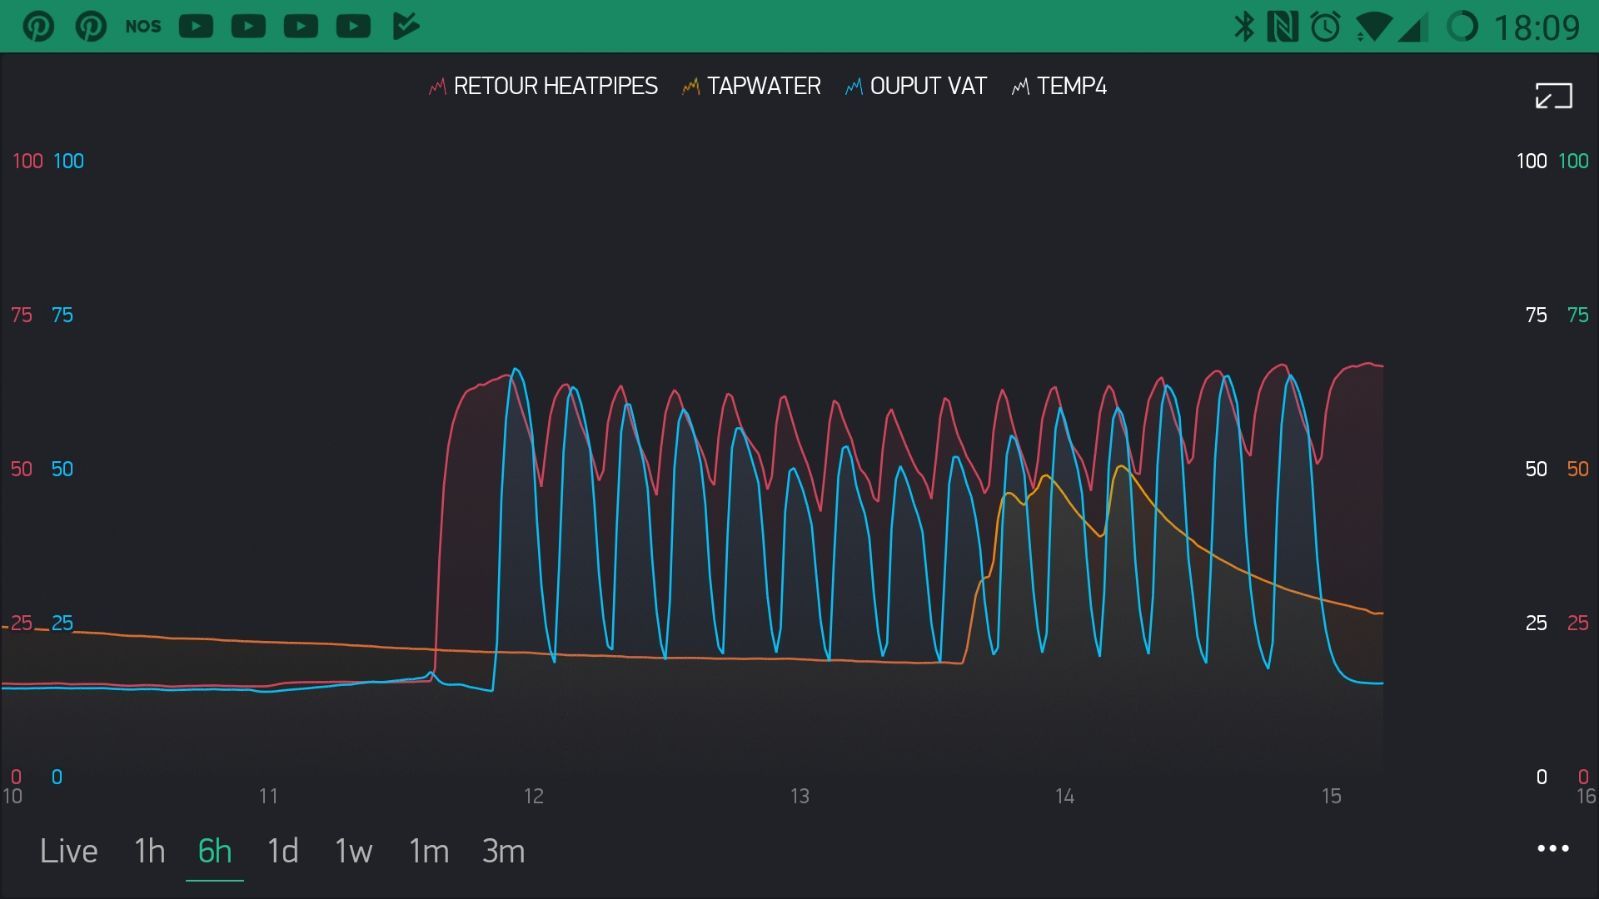Screen dimensions: 1599x899
Task: Select the 1w time range
Action: pyautogui.click(x=353, y=851)
